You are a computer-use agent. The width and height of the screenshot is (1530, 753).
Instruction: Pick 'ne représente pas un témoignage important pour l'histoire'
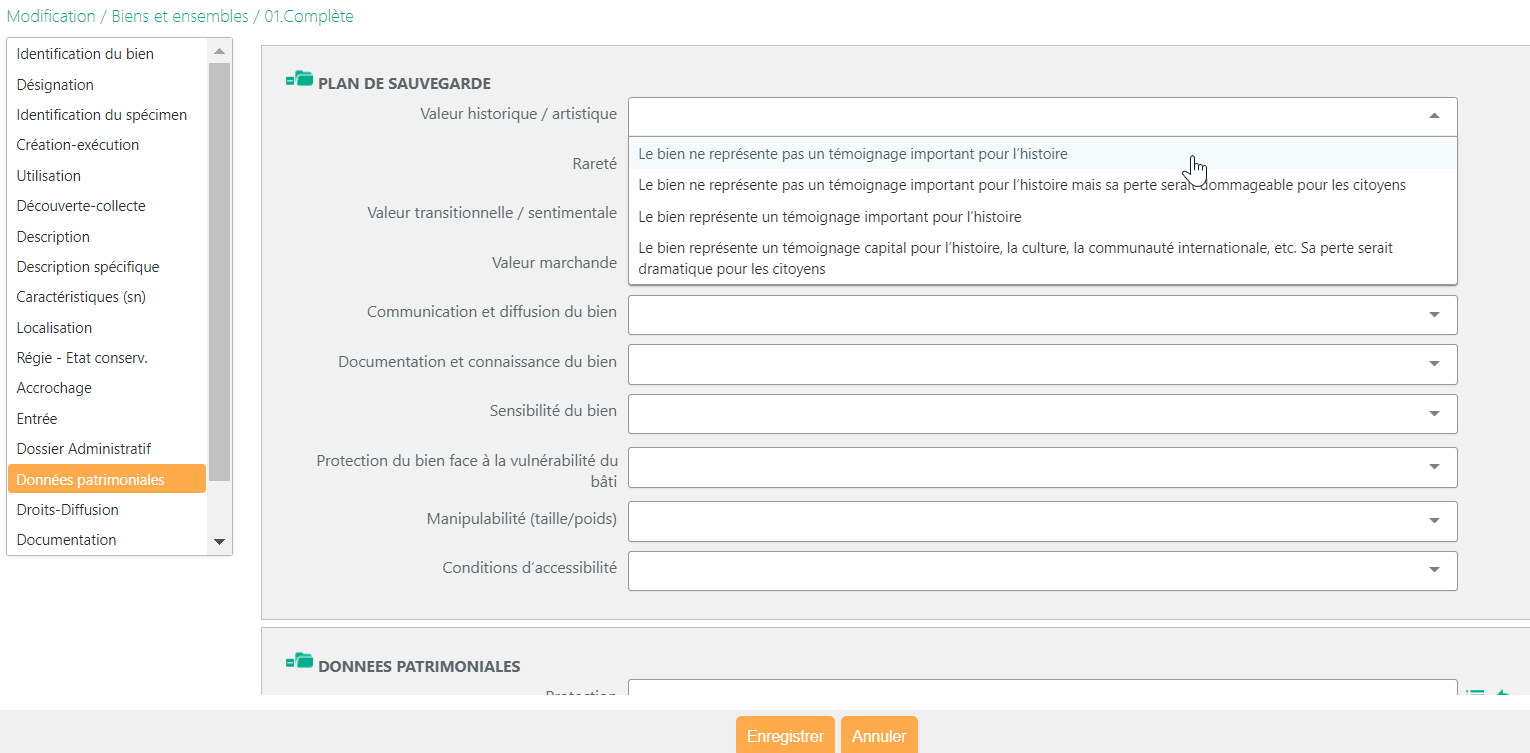[x=852, y=154]
